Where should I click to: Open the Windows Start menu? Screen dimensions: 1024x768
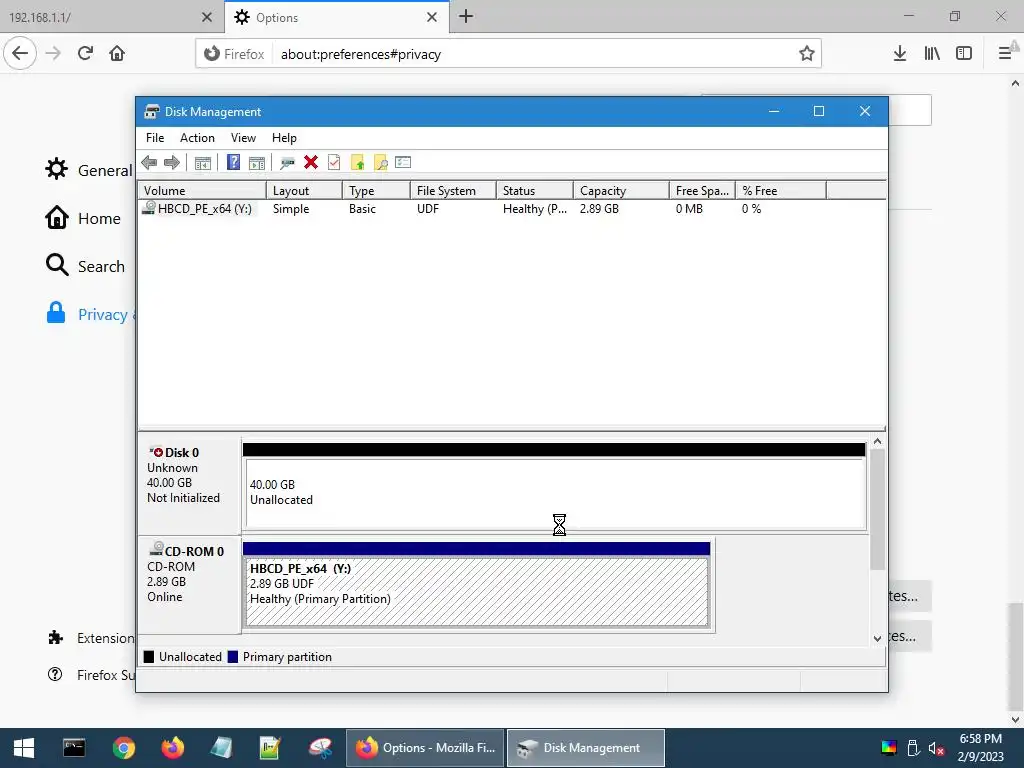click(24, 748)
